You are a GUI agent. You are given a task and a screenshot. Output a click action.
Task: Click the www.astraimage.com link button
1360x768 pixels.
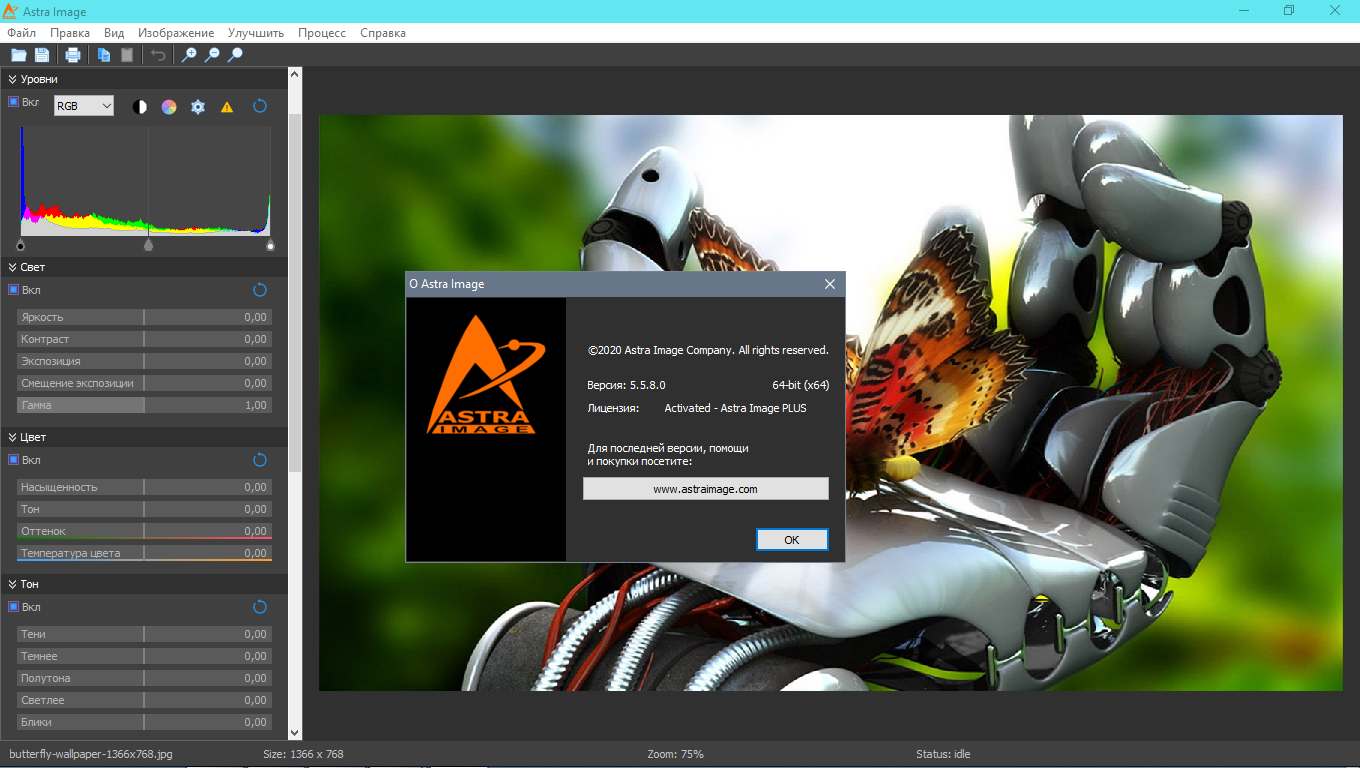coord(705,489)
